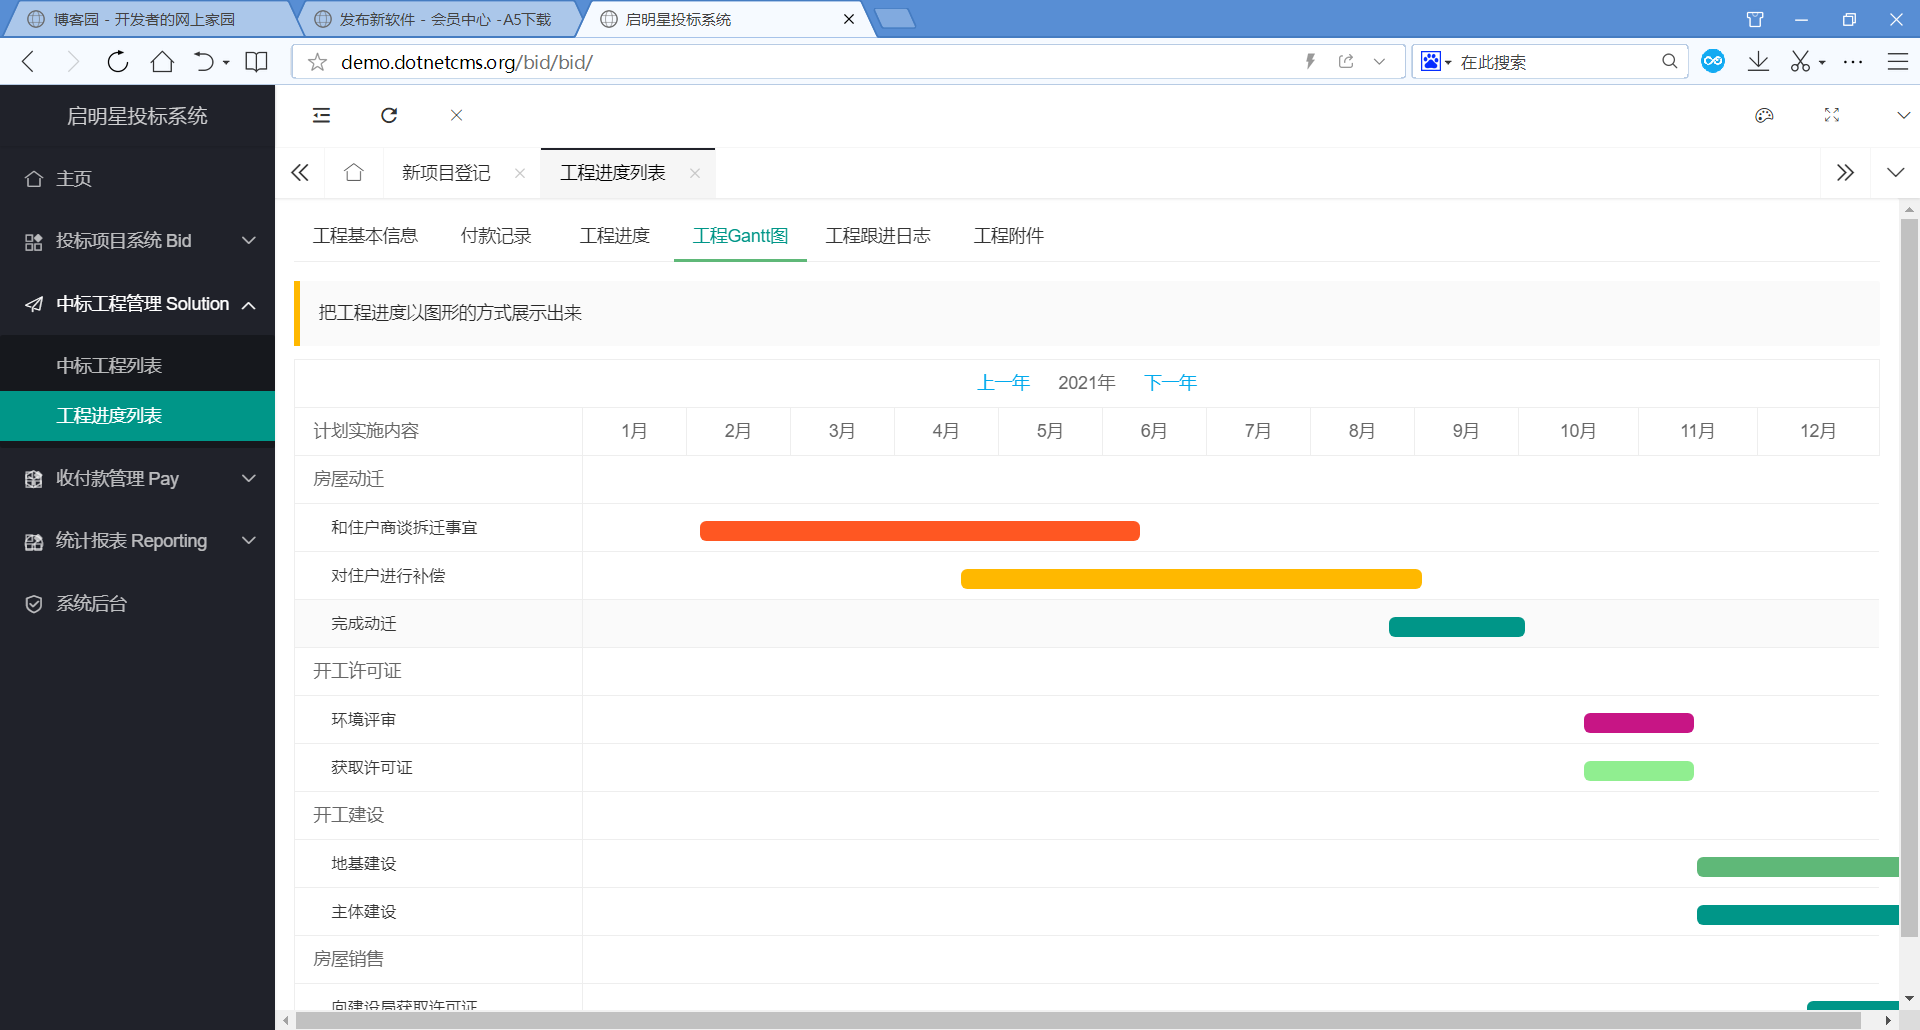This screenshot has height=1030, width=1920.
Task: Open the theme palette icon
Action: pos(1764,115)
